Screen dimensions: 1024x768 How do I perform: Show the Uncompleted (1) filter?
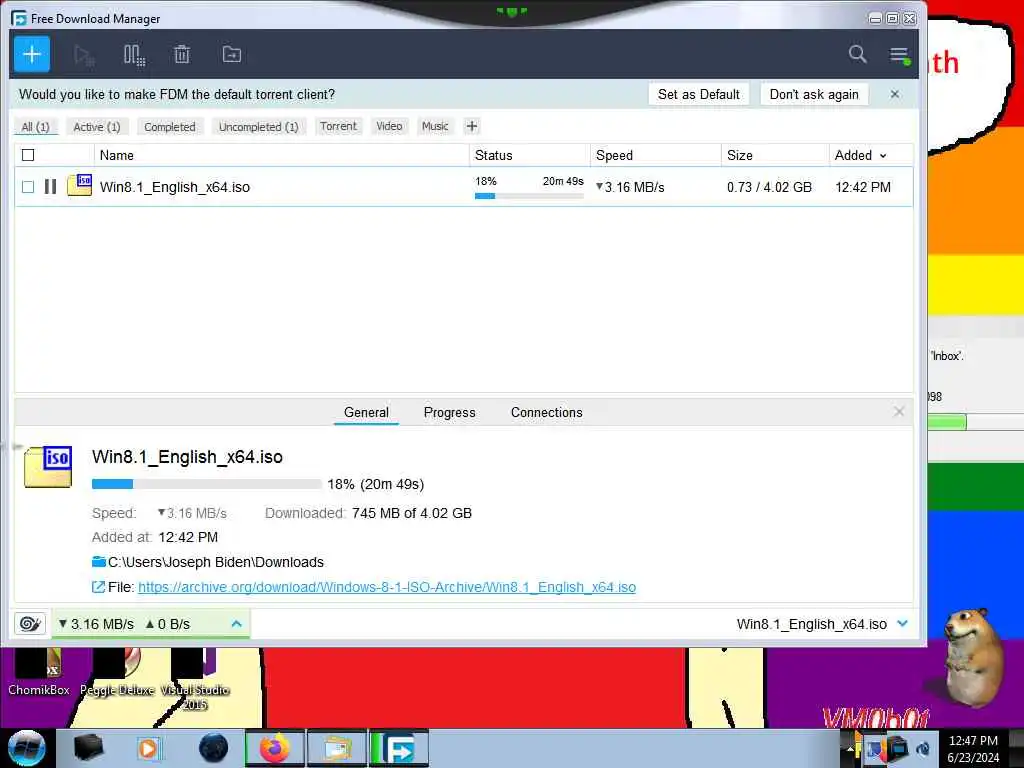click(x=259, y=127)
